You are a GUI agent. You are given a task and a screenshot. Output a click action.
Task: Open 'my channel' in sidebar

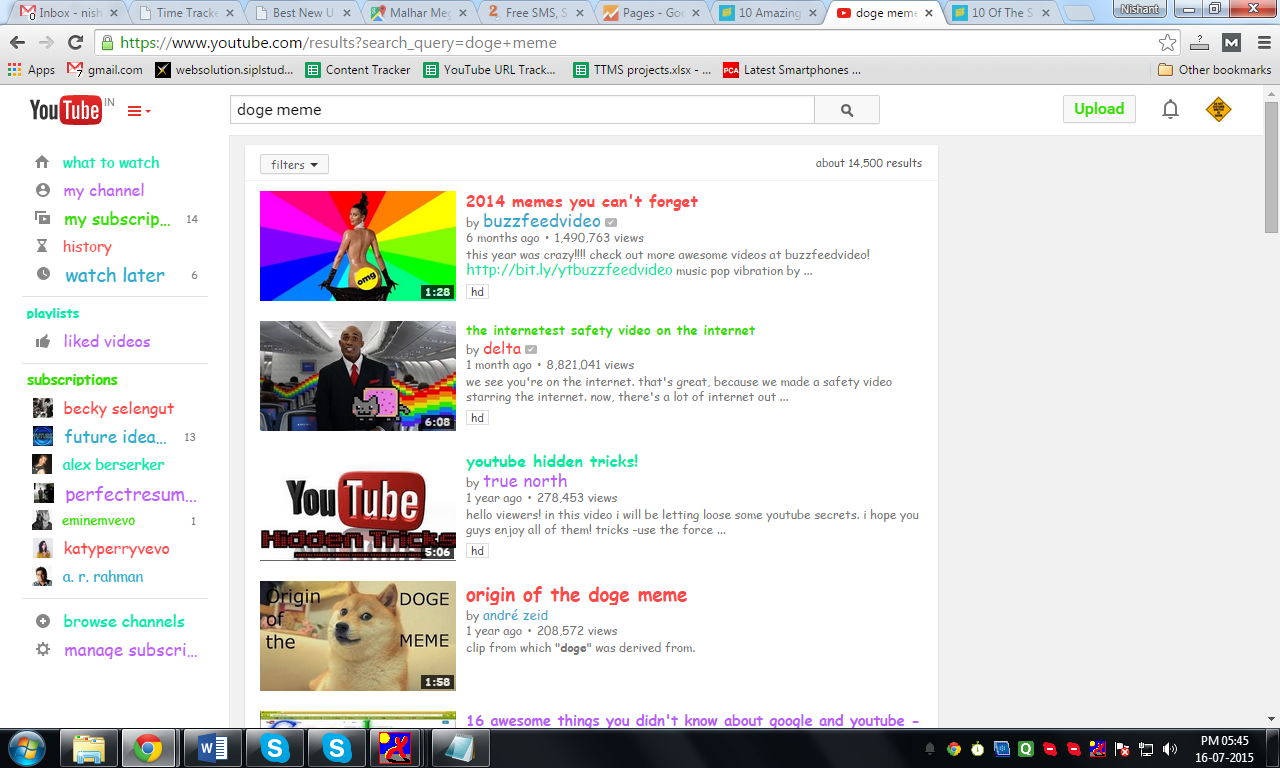(x=104, y=191)
